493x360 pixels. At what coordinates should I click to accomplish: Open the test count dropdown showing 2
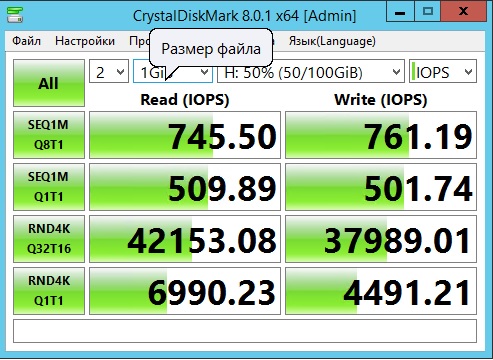point(109,71)
